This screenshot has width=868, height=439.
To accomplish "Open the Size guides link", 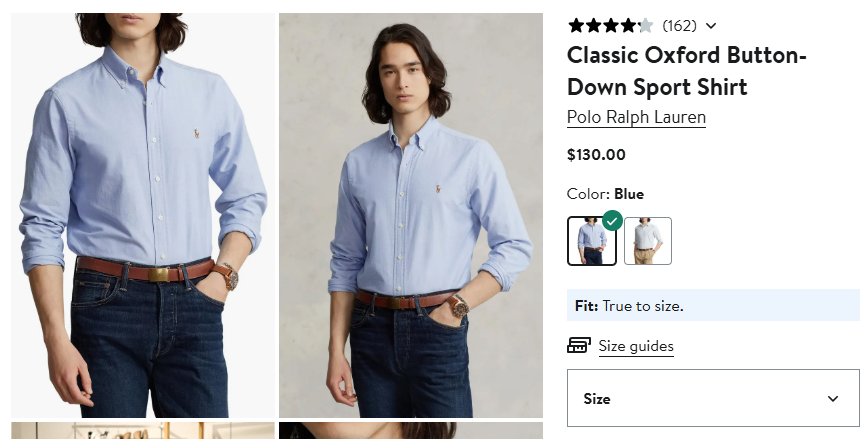I will (636, 347).
